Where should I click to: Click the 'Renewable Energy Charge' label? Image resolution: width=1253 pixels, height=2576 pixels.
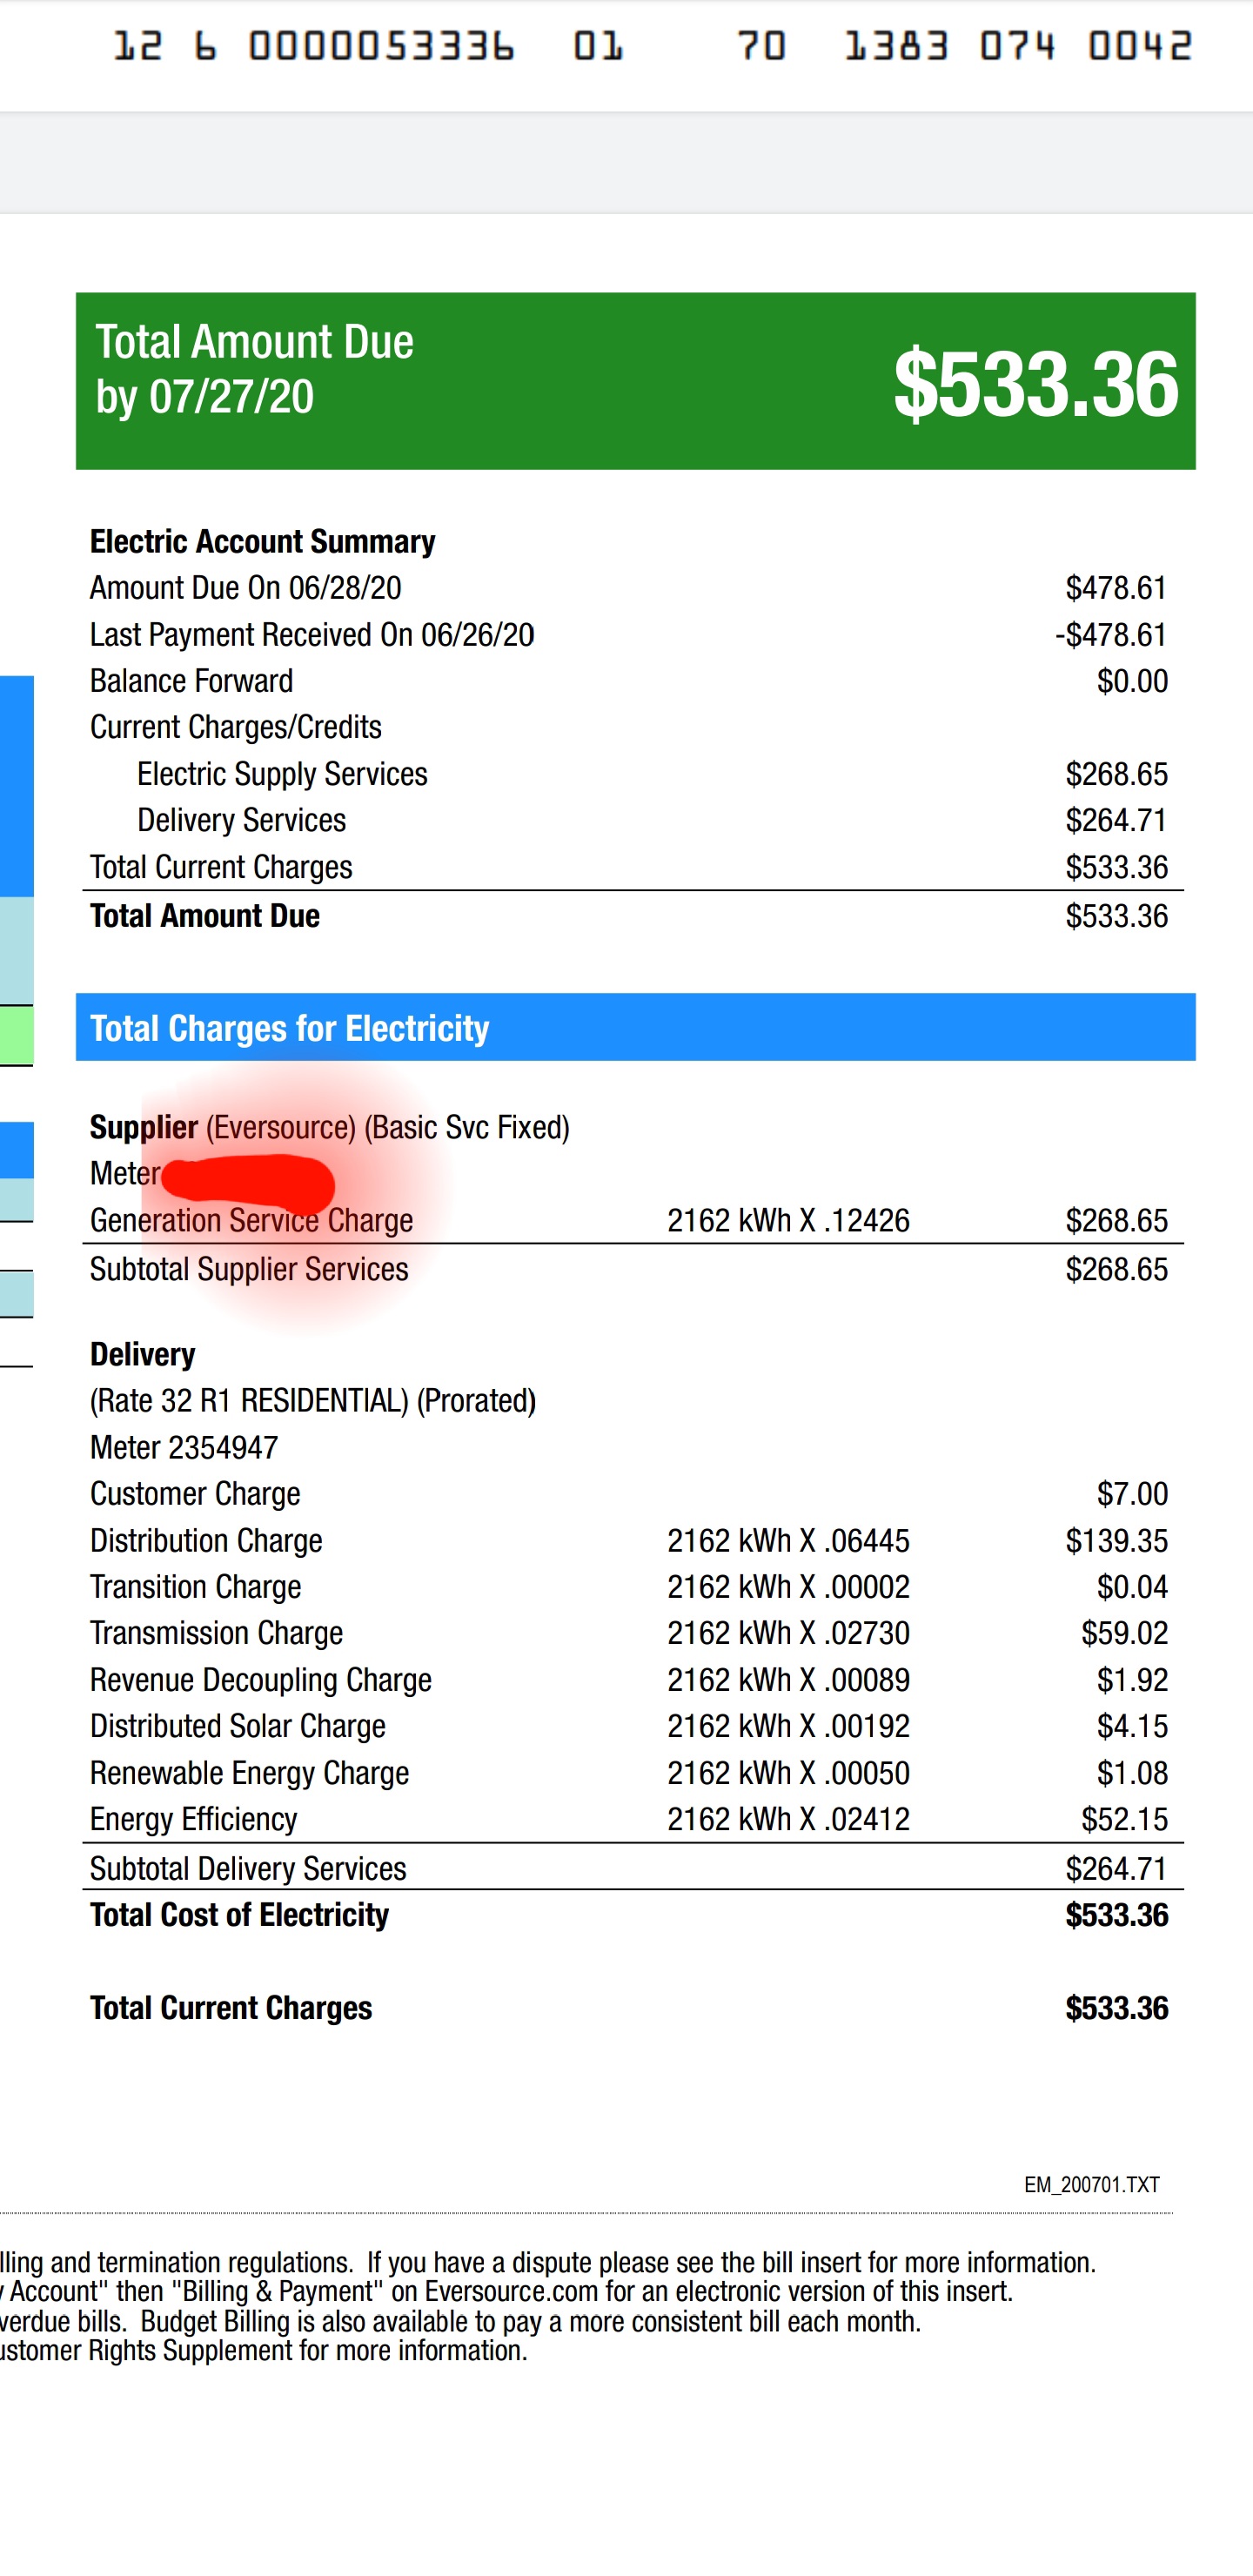(250, 1773)
